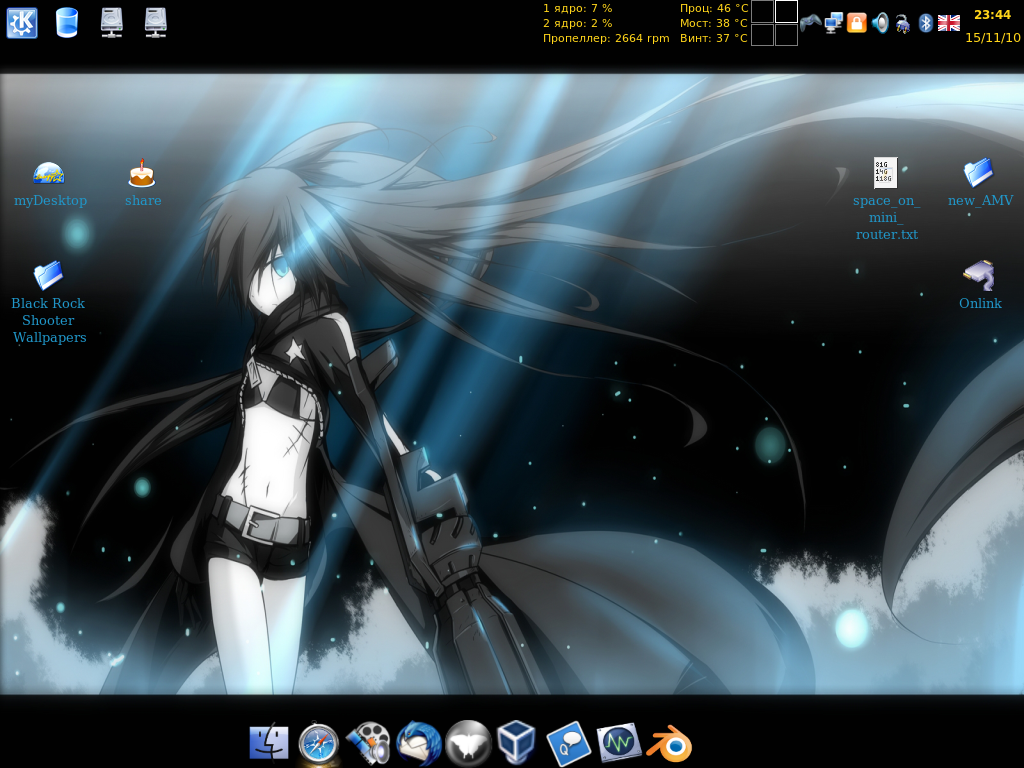Launch the compass web browser from dock
Viewport: 1024px width, 768px height.
coord(318,743)
